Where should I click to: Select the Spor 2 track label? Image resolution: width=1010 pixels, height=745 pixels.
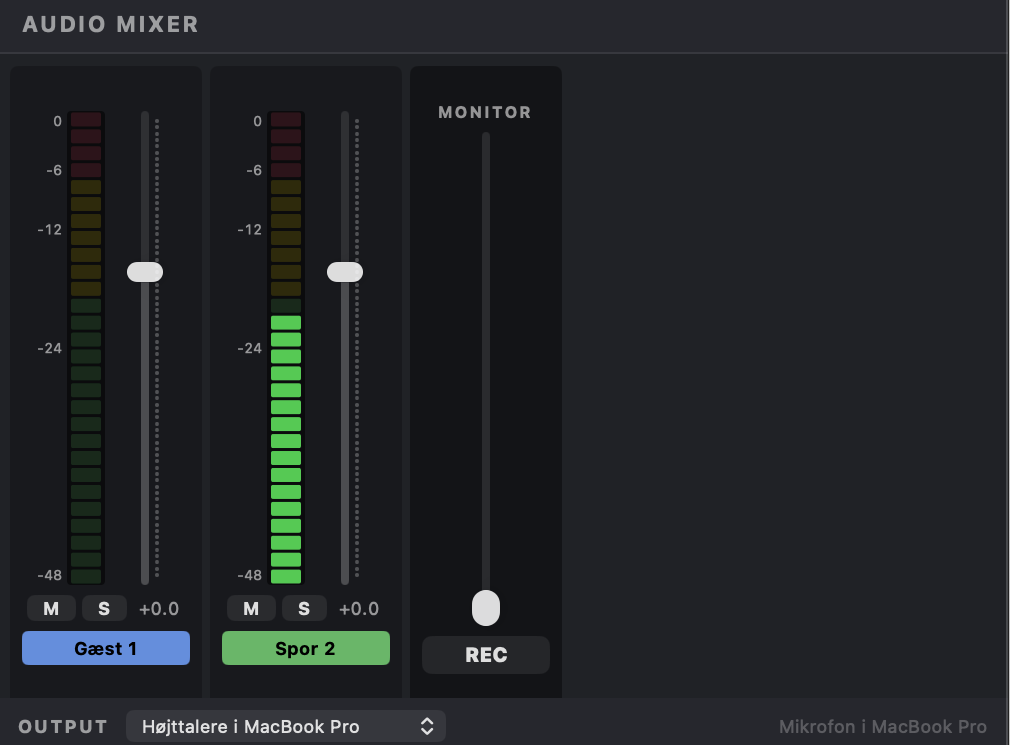coord(306,648)
